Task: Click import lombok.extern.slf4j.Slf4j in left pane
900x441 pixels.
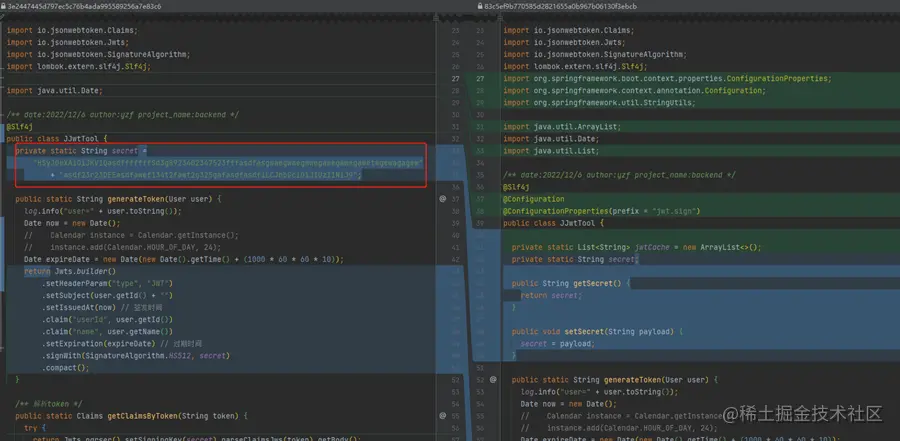Action: tap(79, 67)
